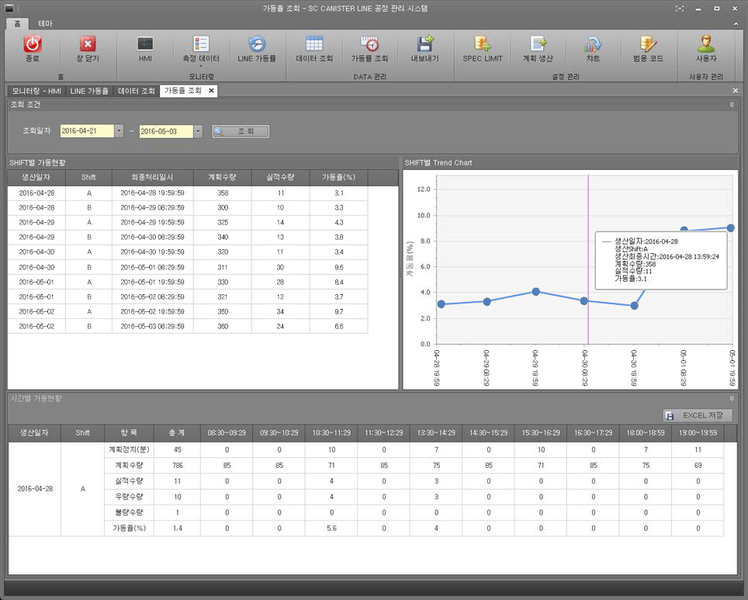Image resolution: width=748 pixels, height=600 pixels.
Task: Open the start date 2016-04-21 dropdown arrow
Action: click(119, 131)
